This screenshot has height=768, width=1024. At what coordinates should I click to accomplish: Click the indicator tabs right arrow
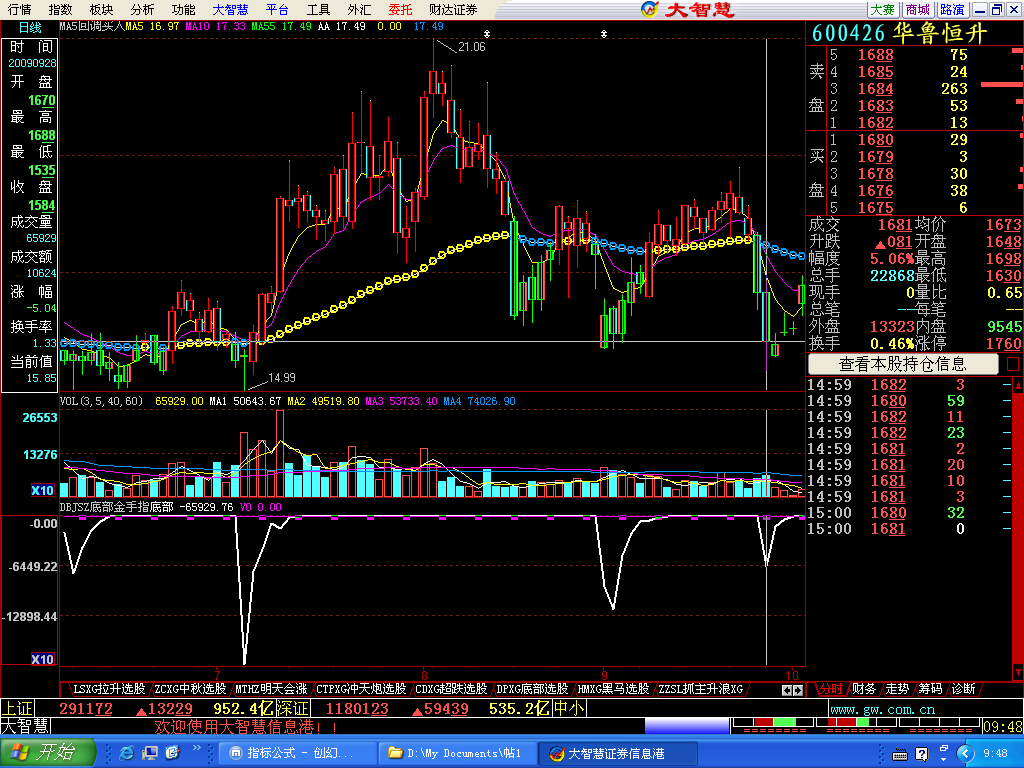(x=797, y=690)
